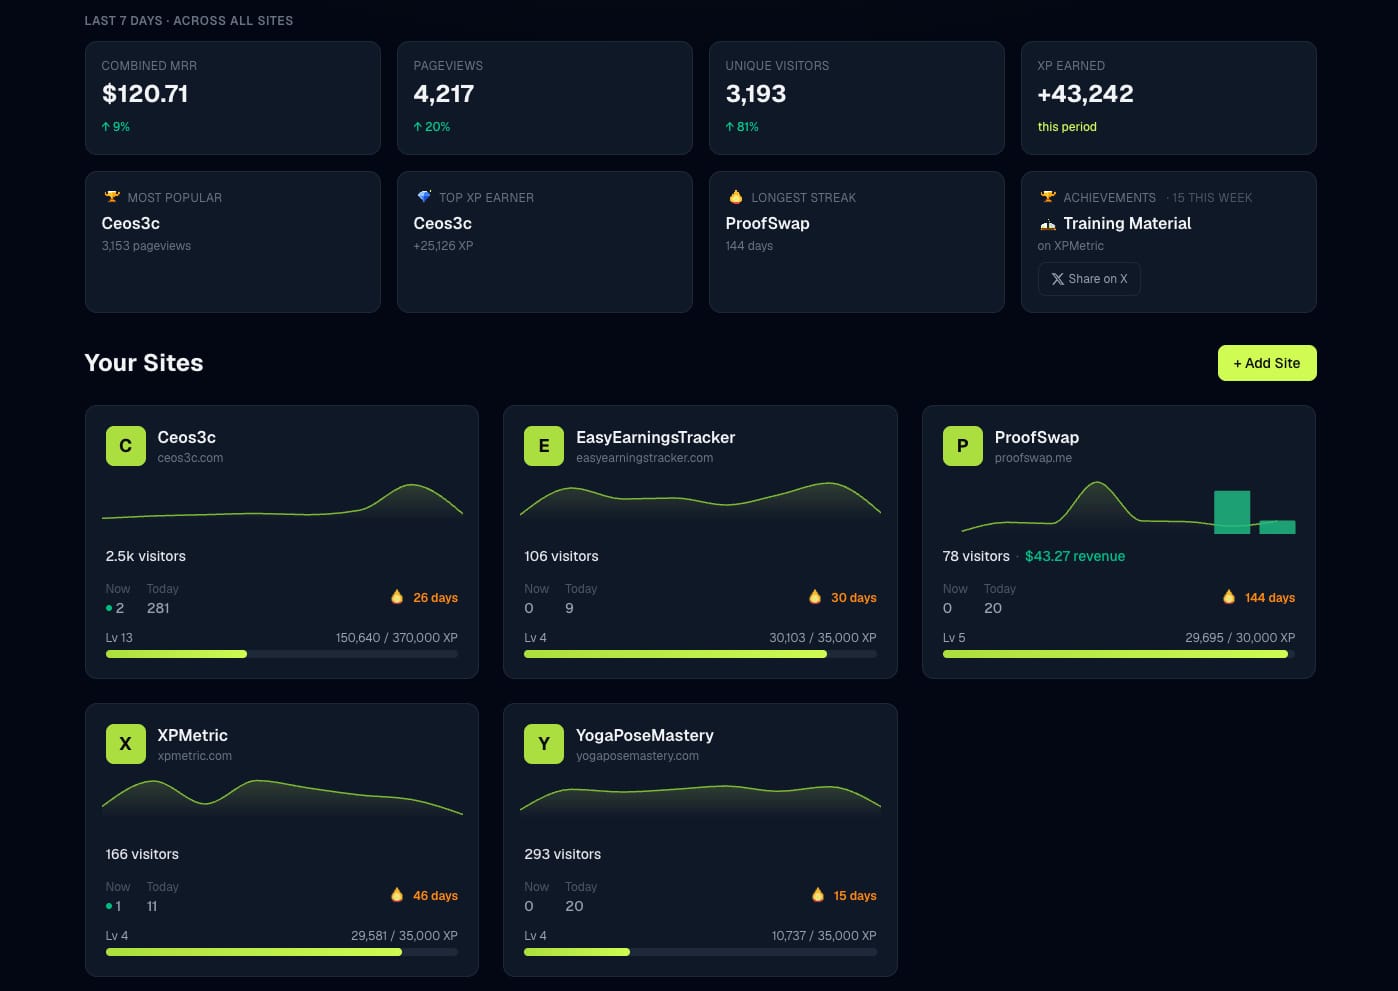This screenshot has height=991, width=1398.
Task: Click the flame icon next to 26 days
Action: coord(397,597)
